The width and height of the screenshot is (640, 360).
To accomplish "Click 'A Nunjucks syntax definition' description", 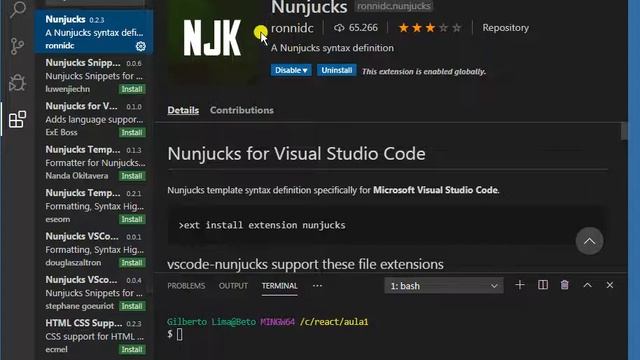I will [332, 48].
